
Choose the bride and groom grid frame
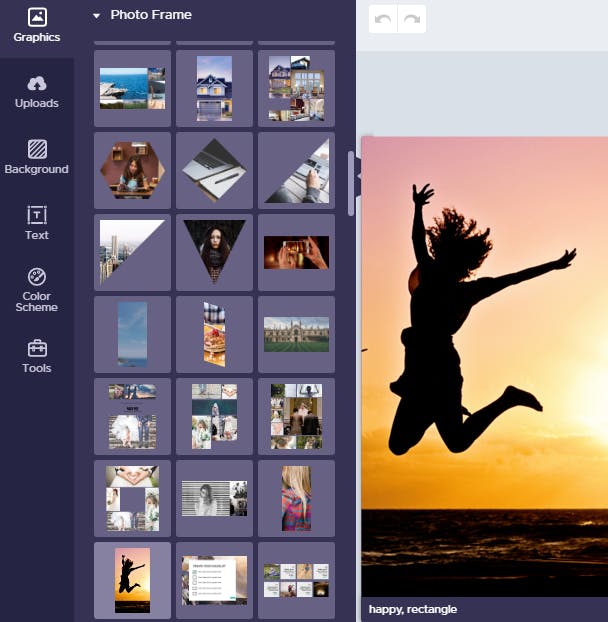click(296, 417)
